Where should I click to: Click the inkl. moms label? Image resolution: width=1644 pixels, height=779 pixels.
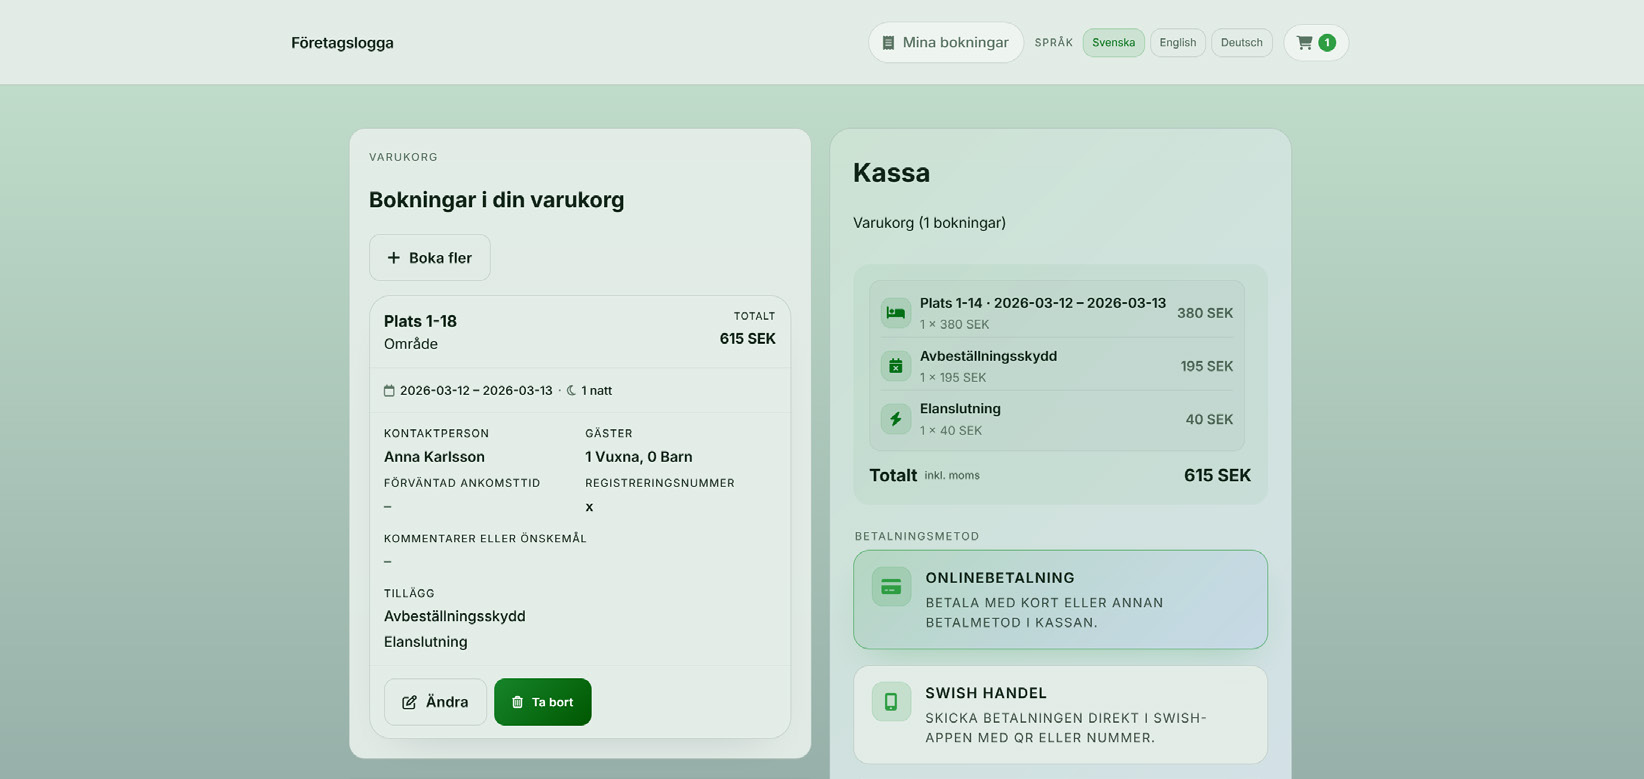point(952,475)
